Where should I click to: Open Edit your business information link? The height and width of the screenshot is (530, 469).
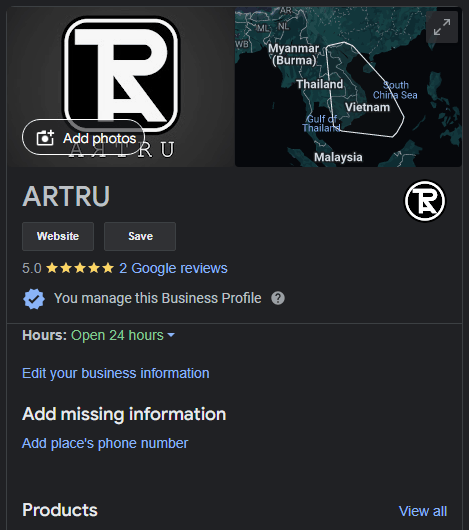pos(116,374)
